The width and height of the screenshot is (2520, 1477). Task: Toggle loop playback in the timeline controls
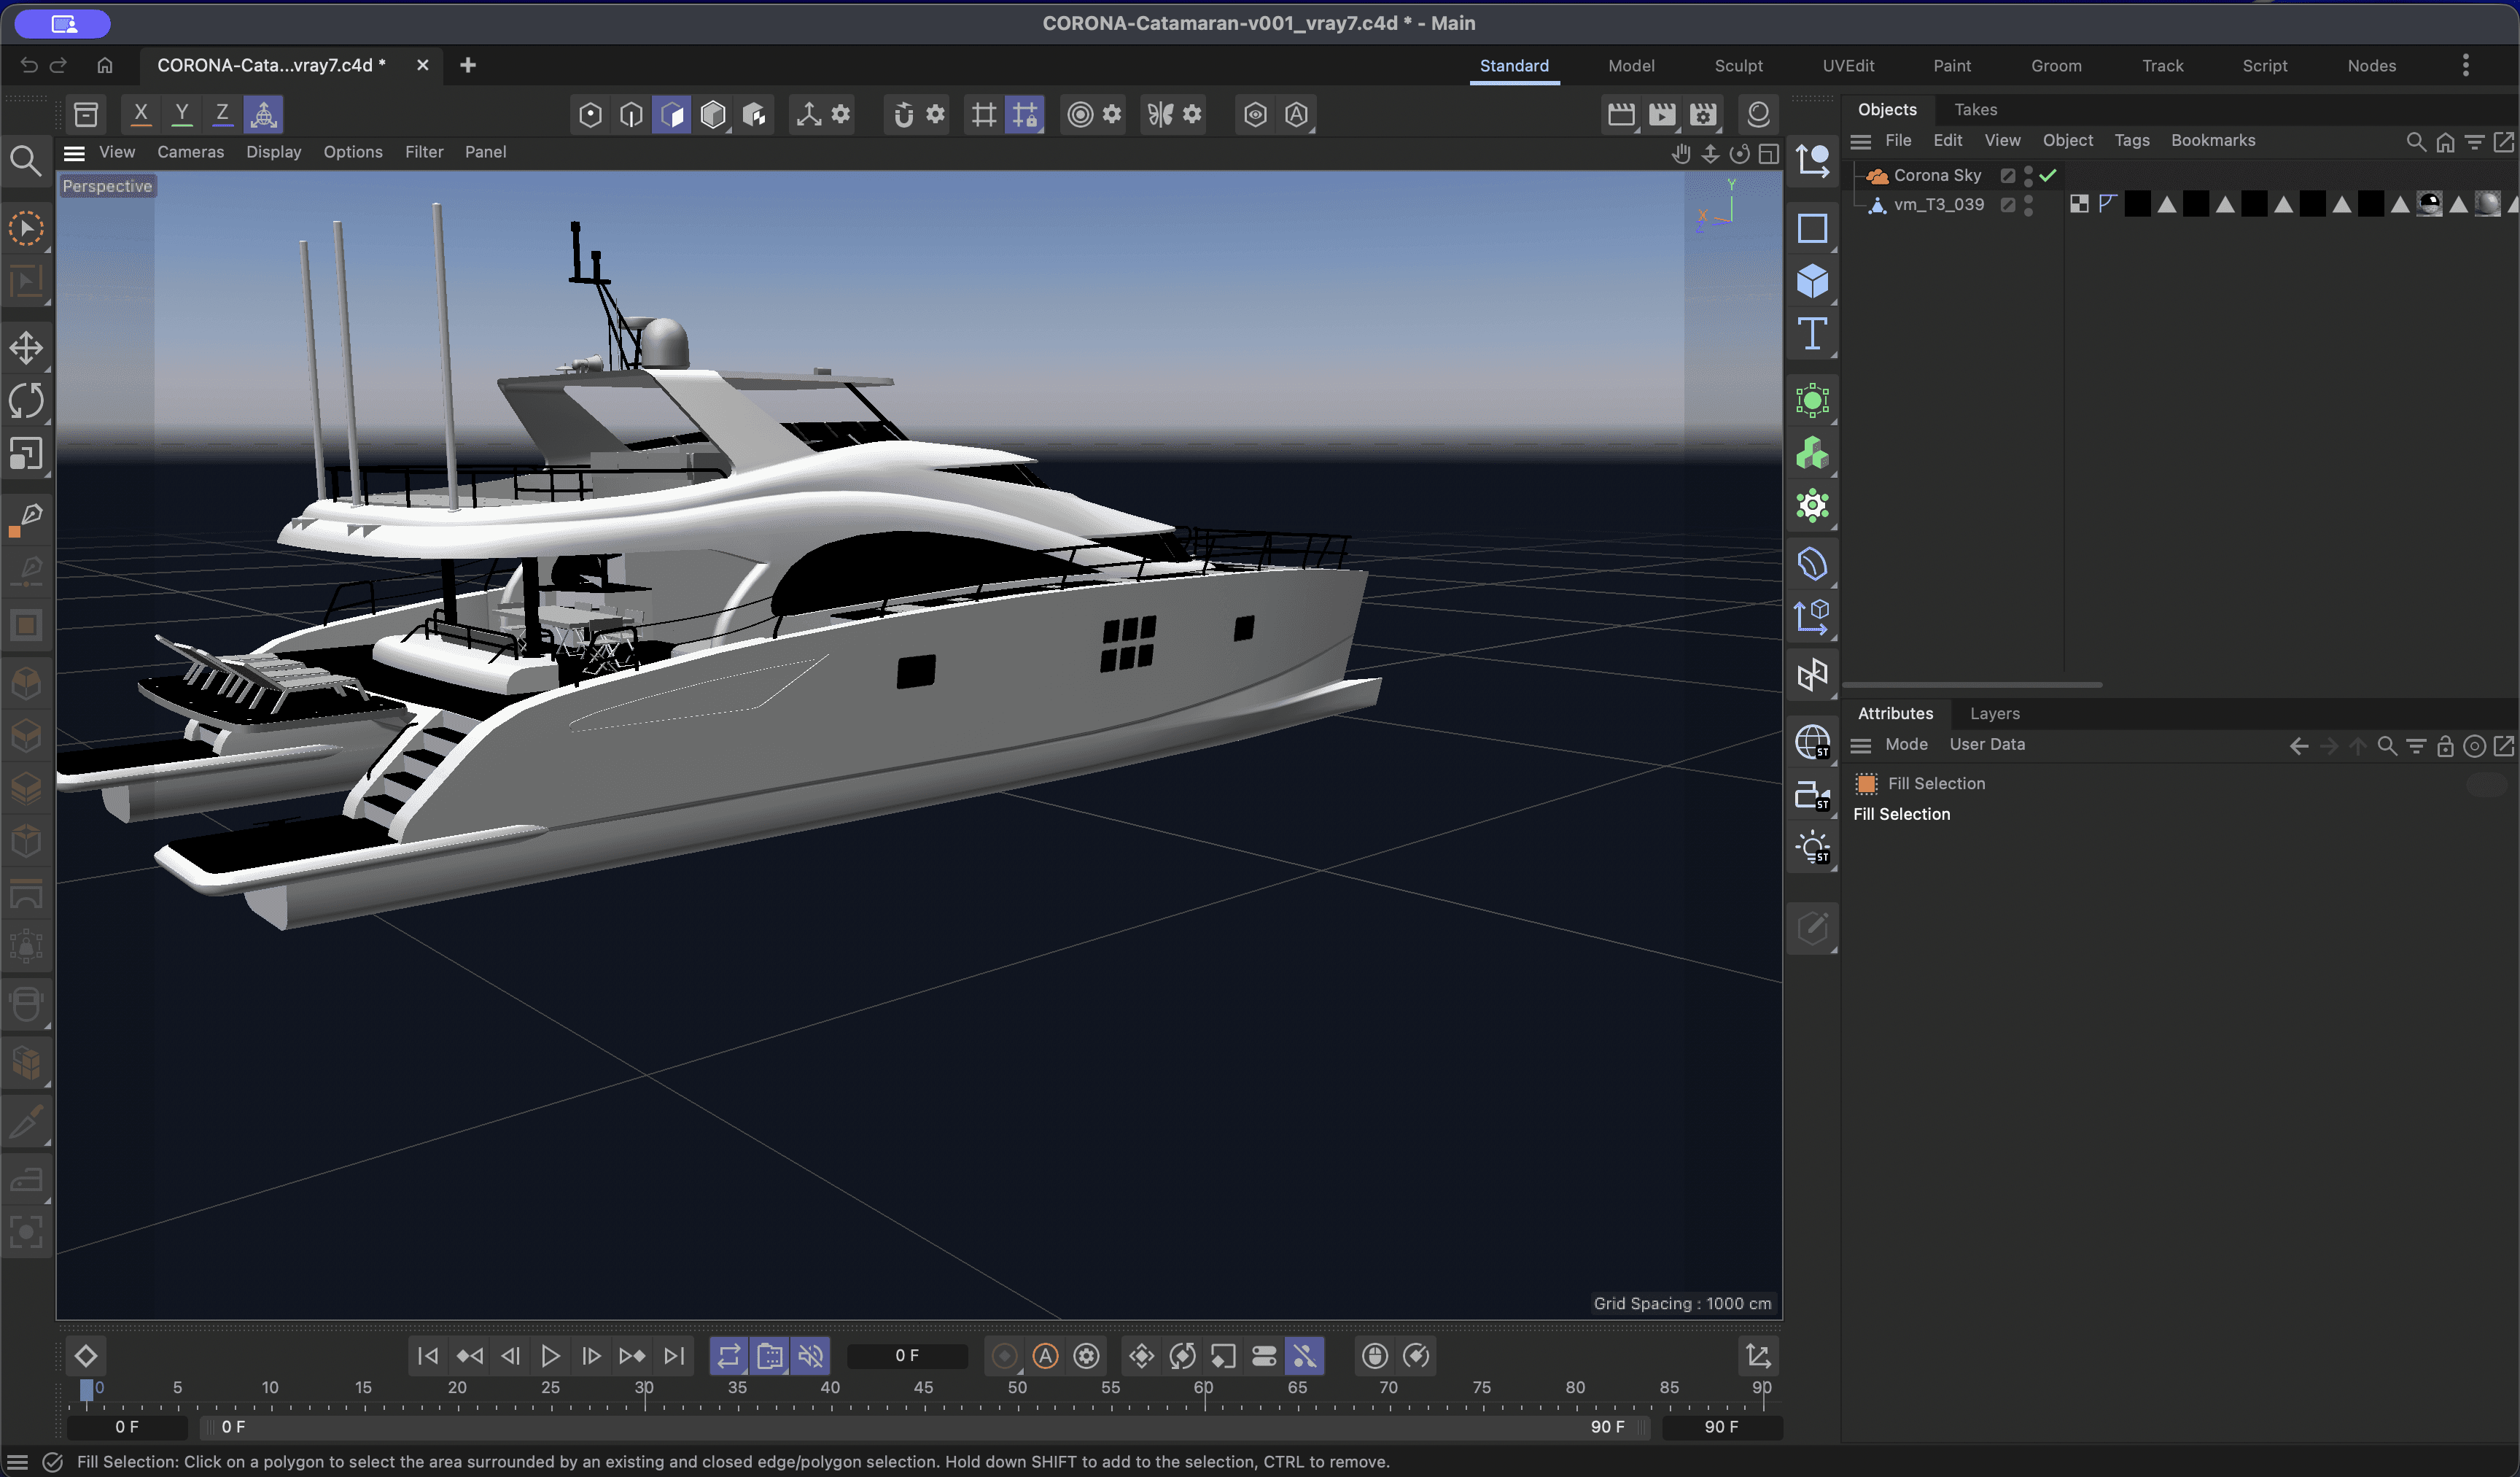729,1356
